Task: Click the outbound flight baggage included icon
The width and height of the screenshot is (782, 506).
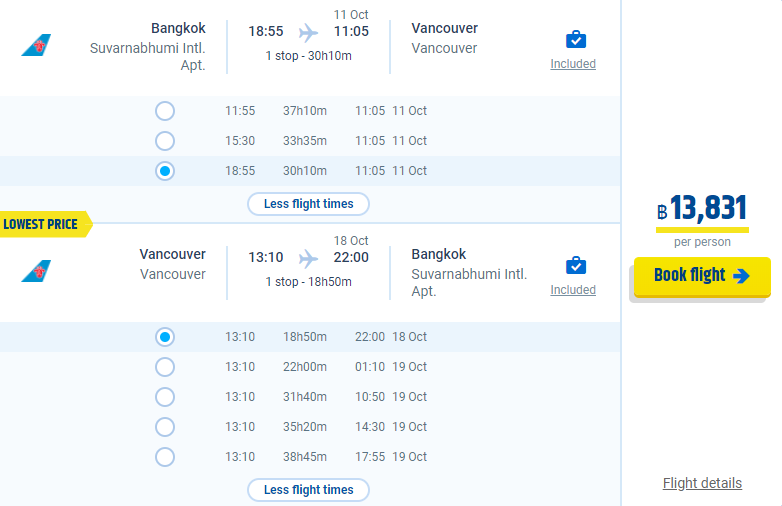Action: [x=576, y=39]
